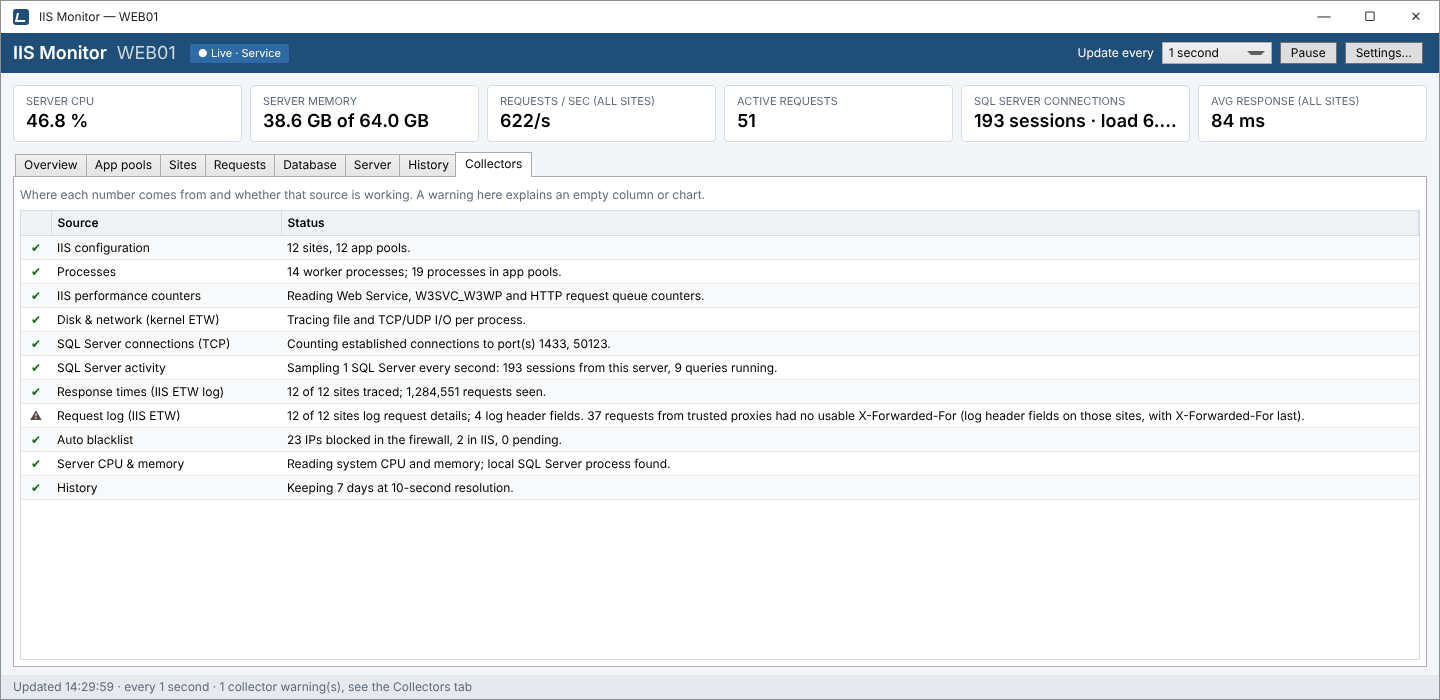Click the green check icon beside Processes
The width and height of the screenshot is (1440, 700).
[36, 272]
